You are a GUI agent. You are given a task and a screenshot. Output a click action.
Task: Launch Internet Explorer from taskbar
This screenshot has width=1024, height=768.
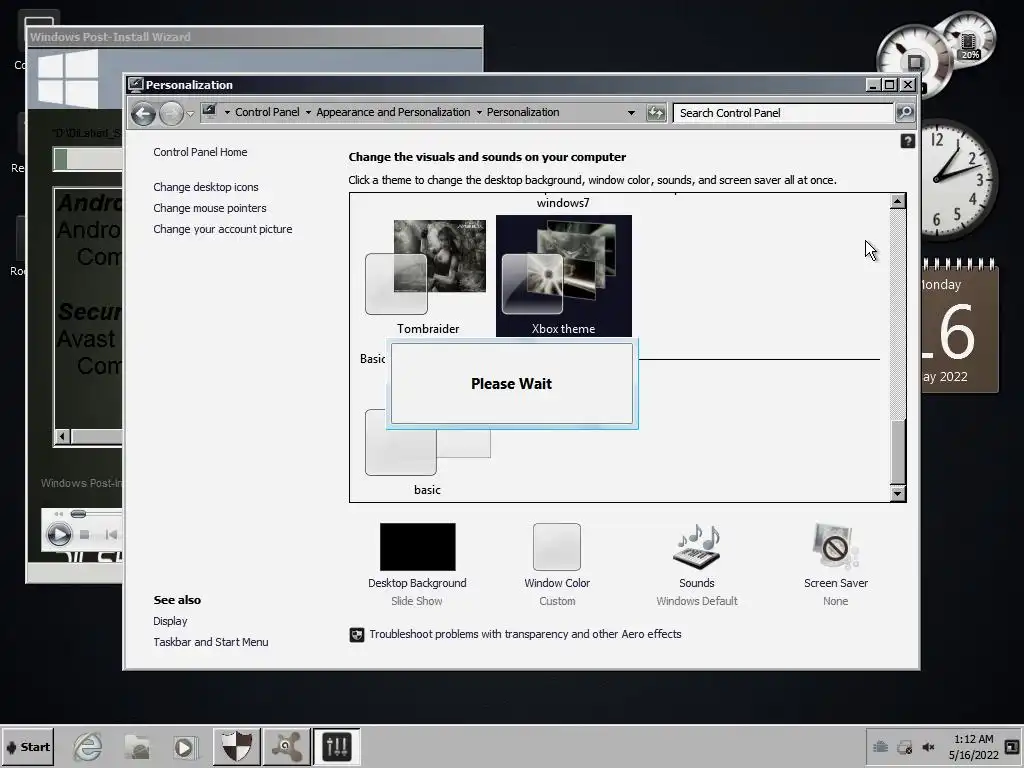pos(88,747)
